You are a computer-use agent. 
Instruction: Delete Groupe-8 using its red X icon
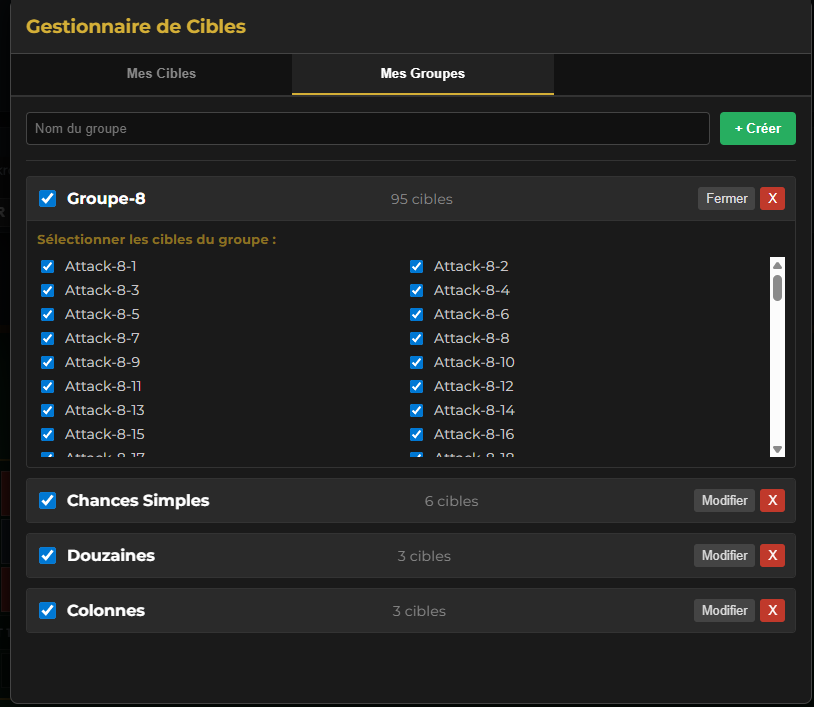coord(772,198)
